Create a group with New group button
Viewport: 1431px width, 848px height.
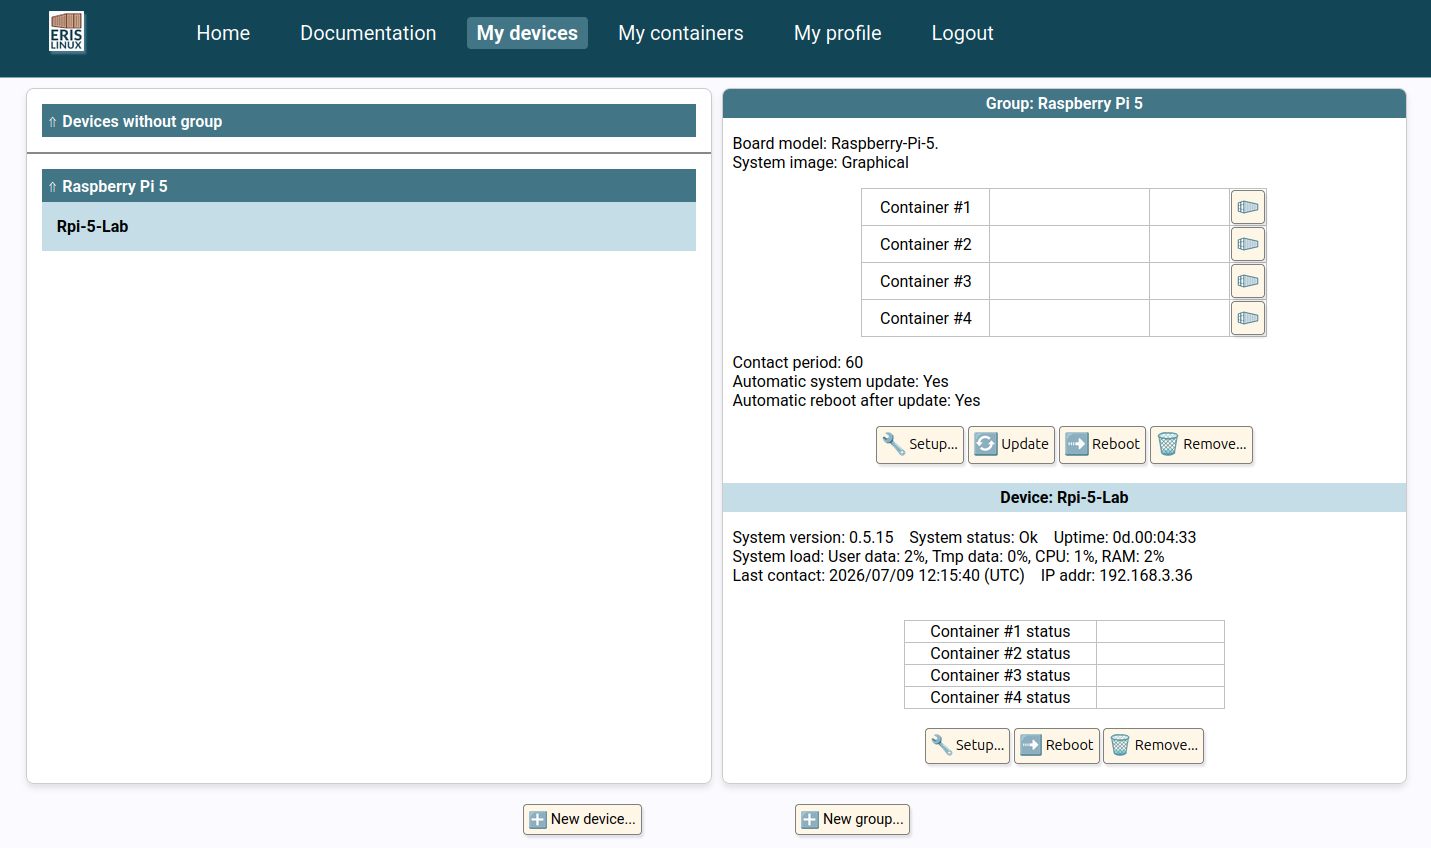[x=852, y=820]
